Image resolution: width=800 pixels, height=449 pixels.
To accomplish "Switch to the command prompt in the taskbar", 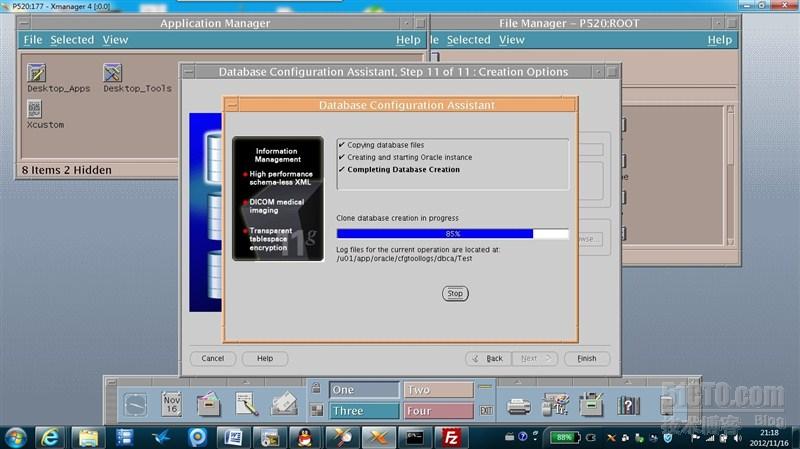I will tap(414, 438).
